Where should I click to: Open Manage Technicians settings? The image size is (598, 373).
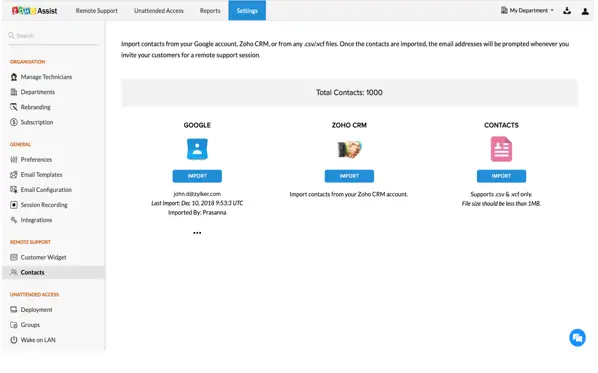coord(46,77)
